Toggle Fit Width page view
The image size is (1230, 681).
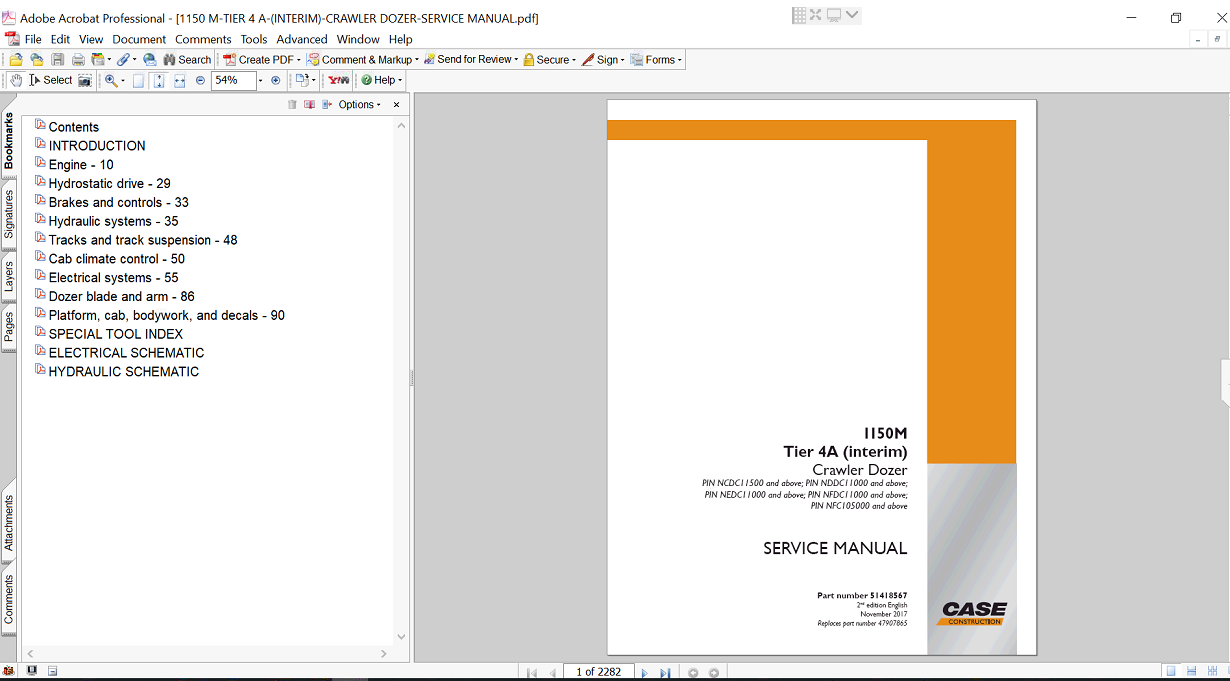(x=180, y=80)
